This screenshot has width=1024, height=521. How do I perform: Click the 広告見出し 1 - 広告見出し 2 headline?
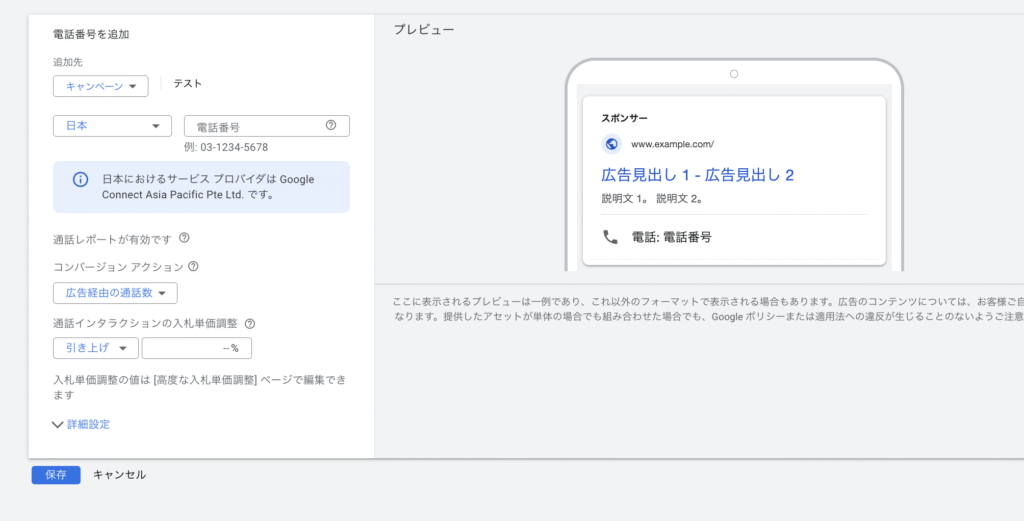[x=697, y=175]
